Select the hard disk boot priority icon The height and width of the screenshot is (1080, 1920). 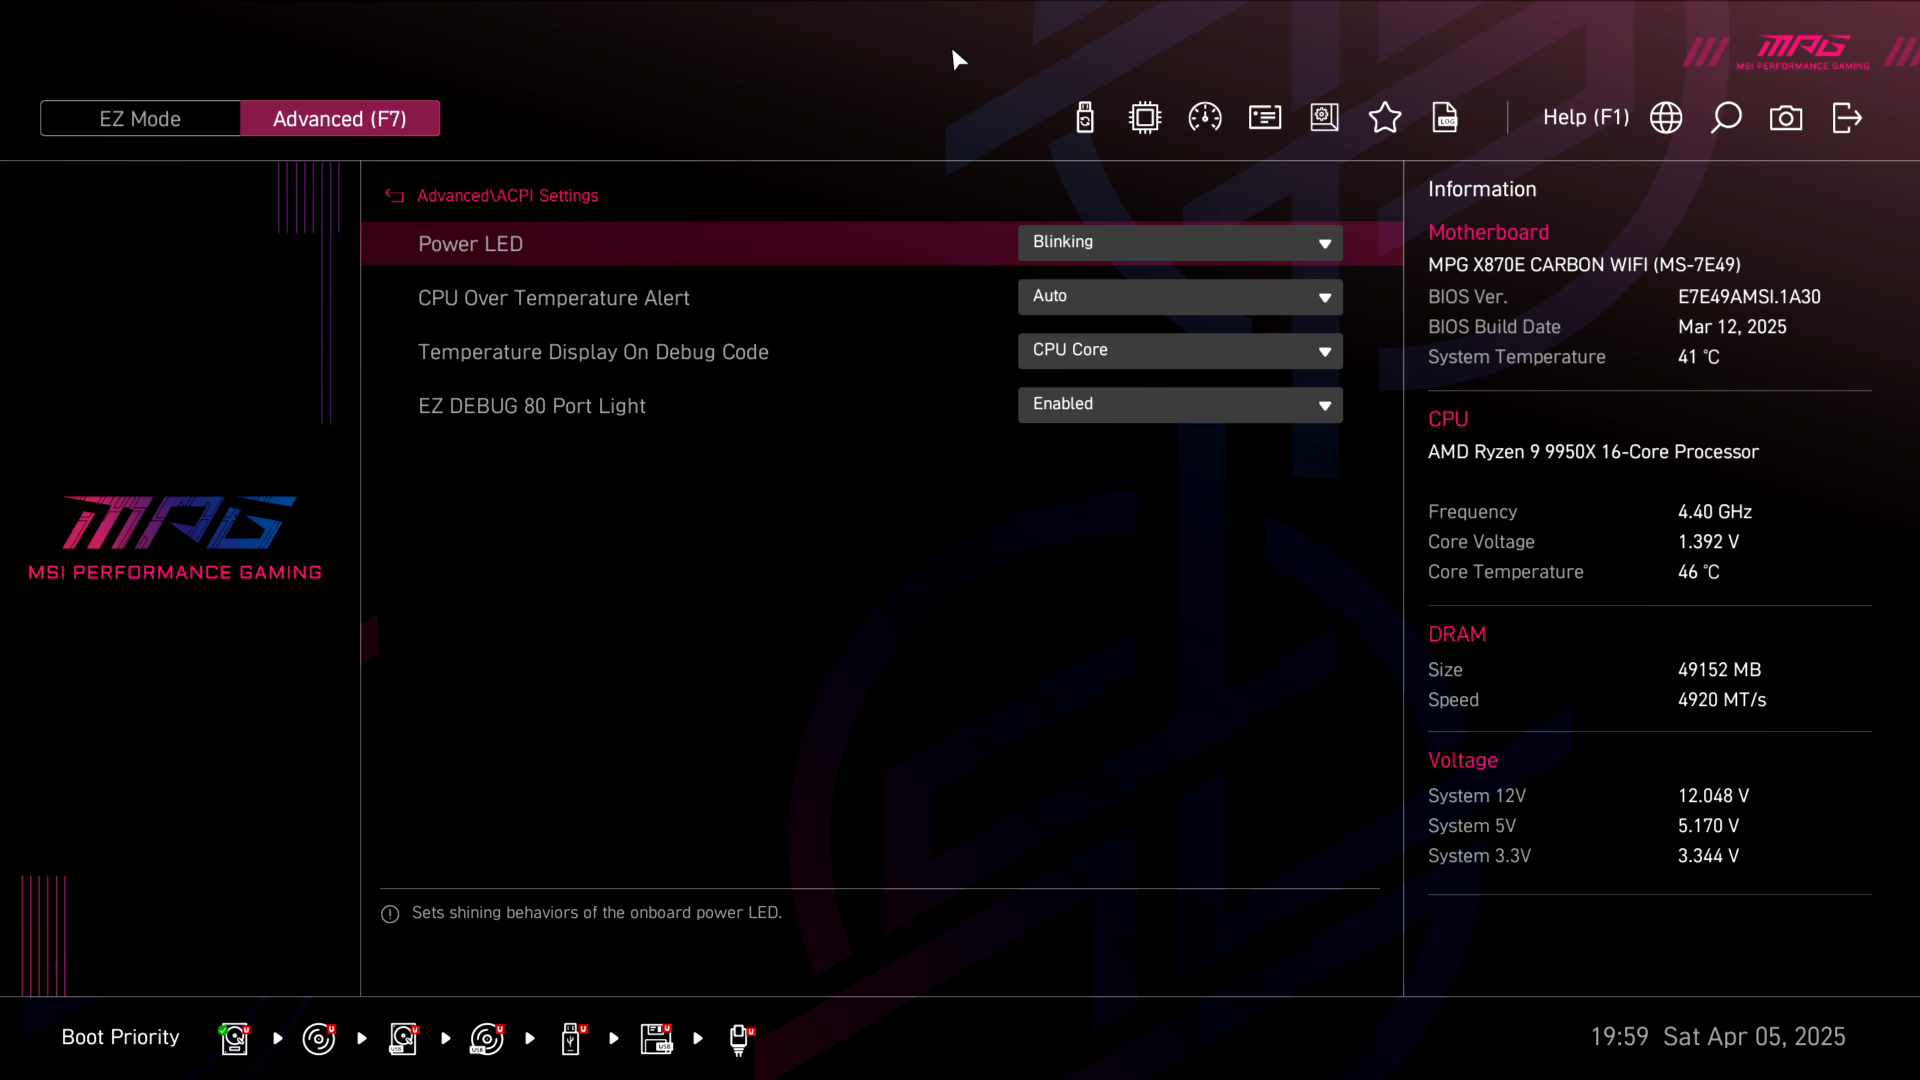(234, 1039)
